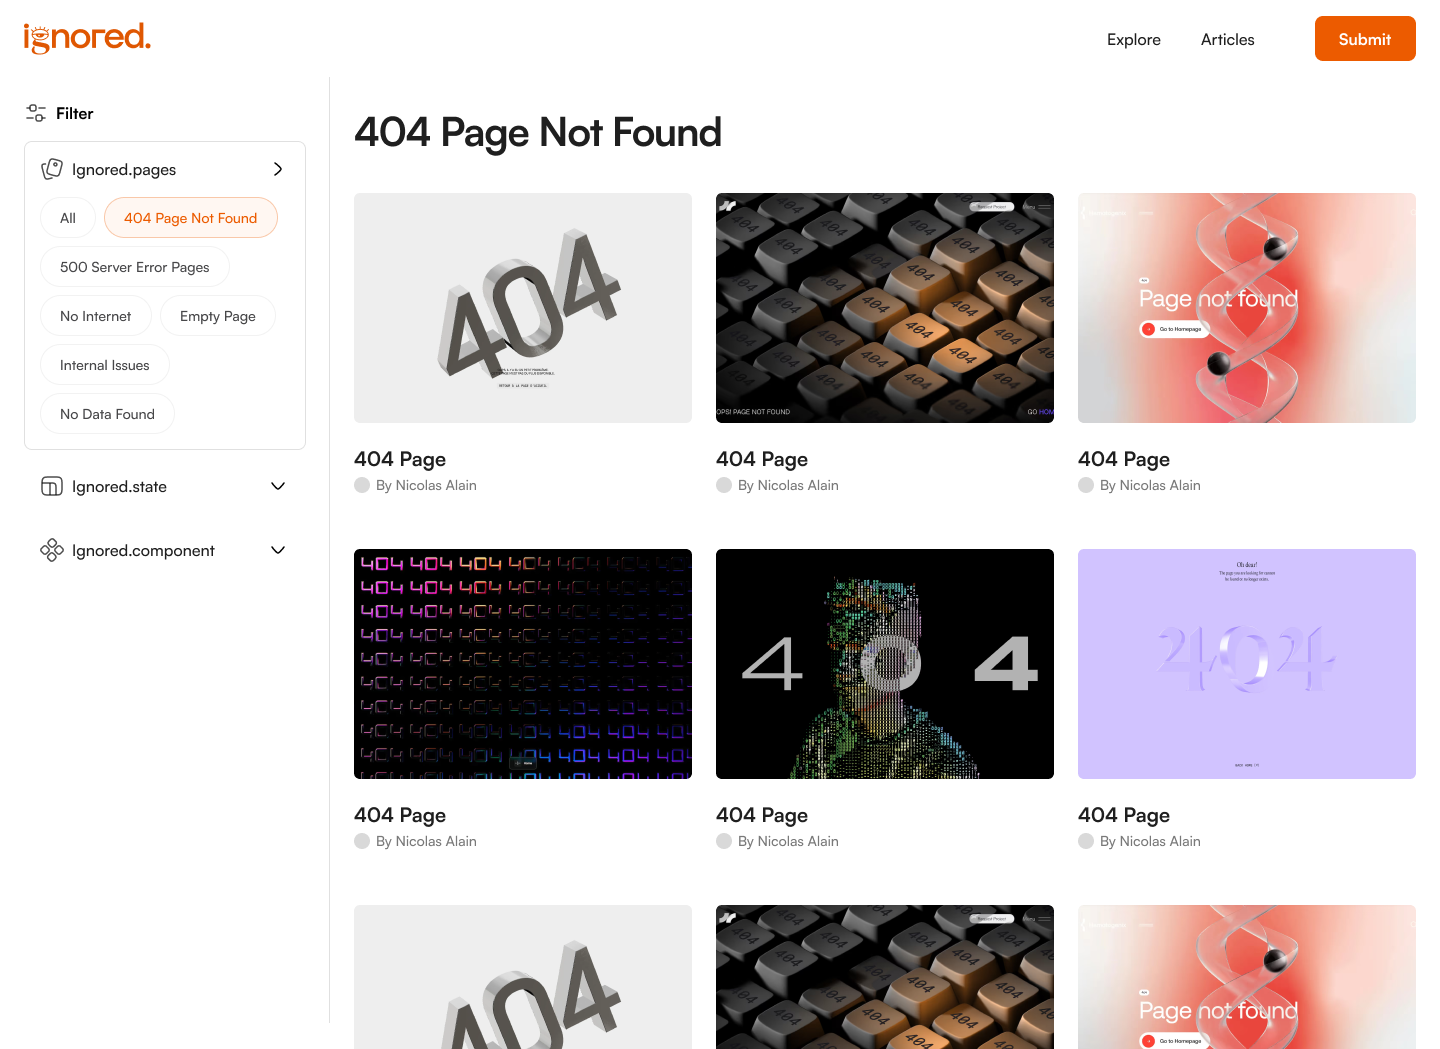Image resolution: width=1440 pixels, height=1049 pixels.
Task: Click By Nicolas Alain under neon grid card
Action: click(x=426, y=841)
